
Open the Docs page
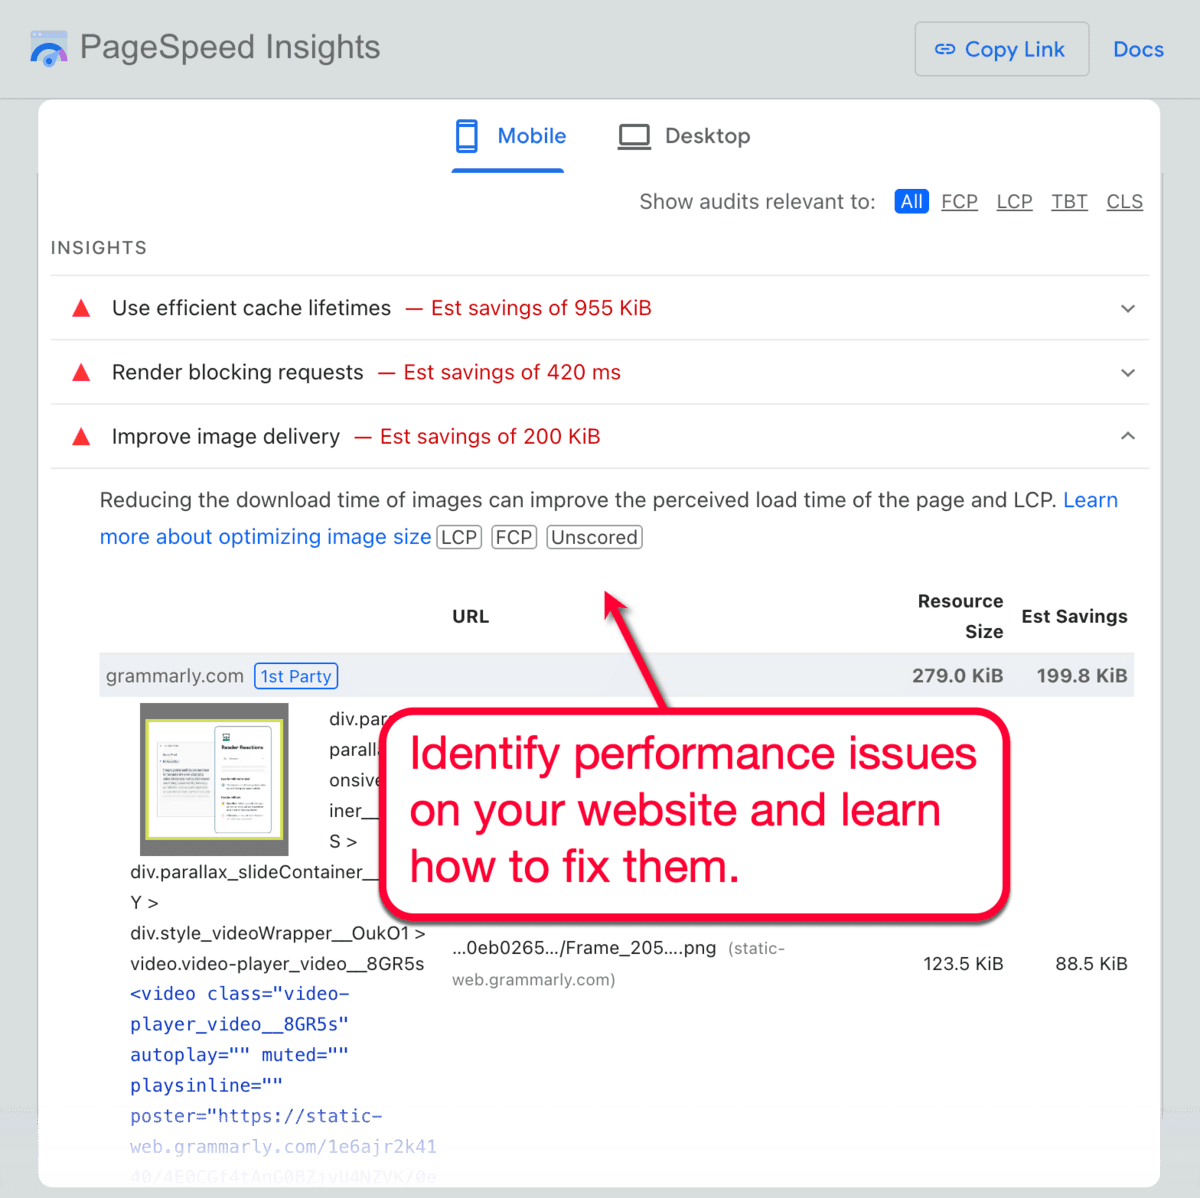point(1138,49)
